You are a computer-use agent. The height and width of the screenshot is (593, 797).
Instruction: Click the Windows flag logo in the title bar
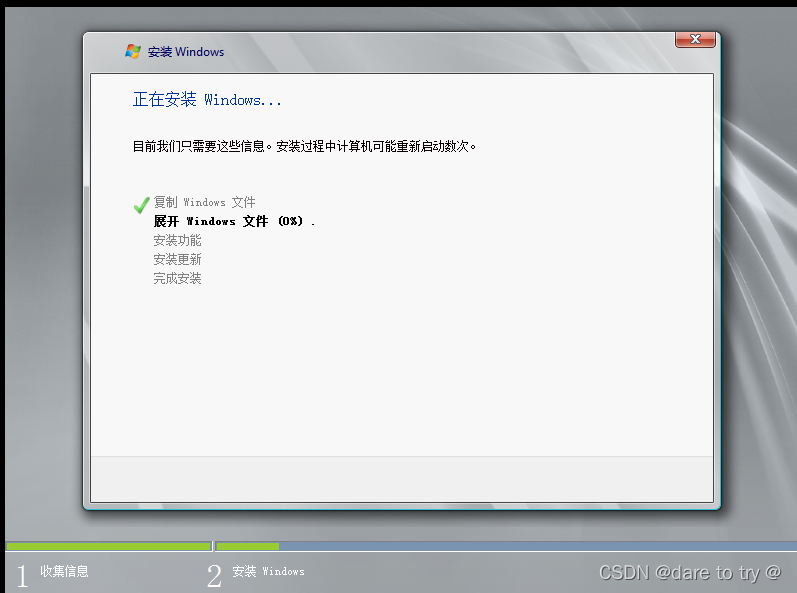click(x=133, y=51)
